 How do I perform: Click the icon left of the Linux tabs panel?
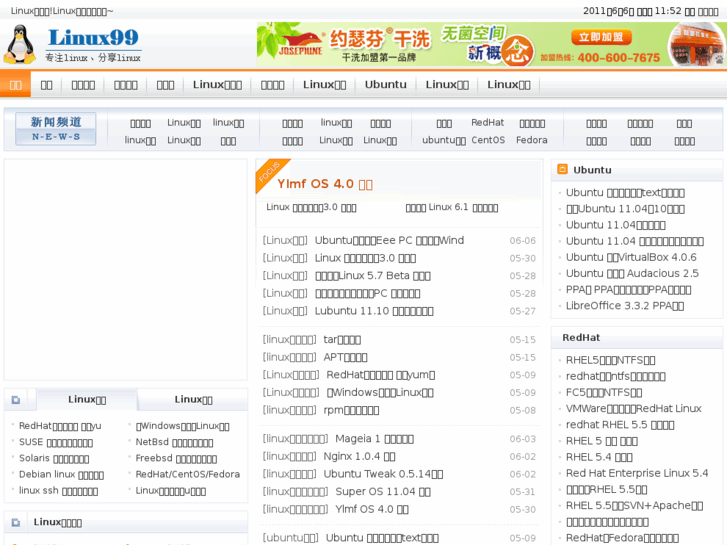[x=16, y=399]
